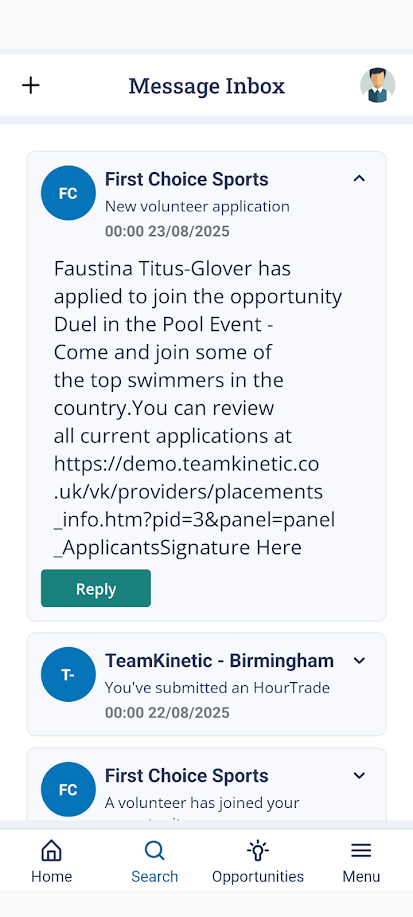The width and height of the screenshot is (413, 917).
Task: Open the hamburger Menu icon
Action: pyautogui.click(x=361, y=850)
